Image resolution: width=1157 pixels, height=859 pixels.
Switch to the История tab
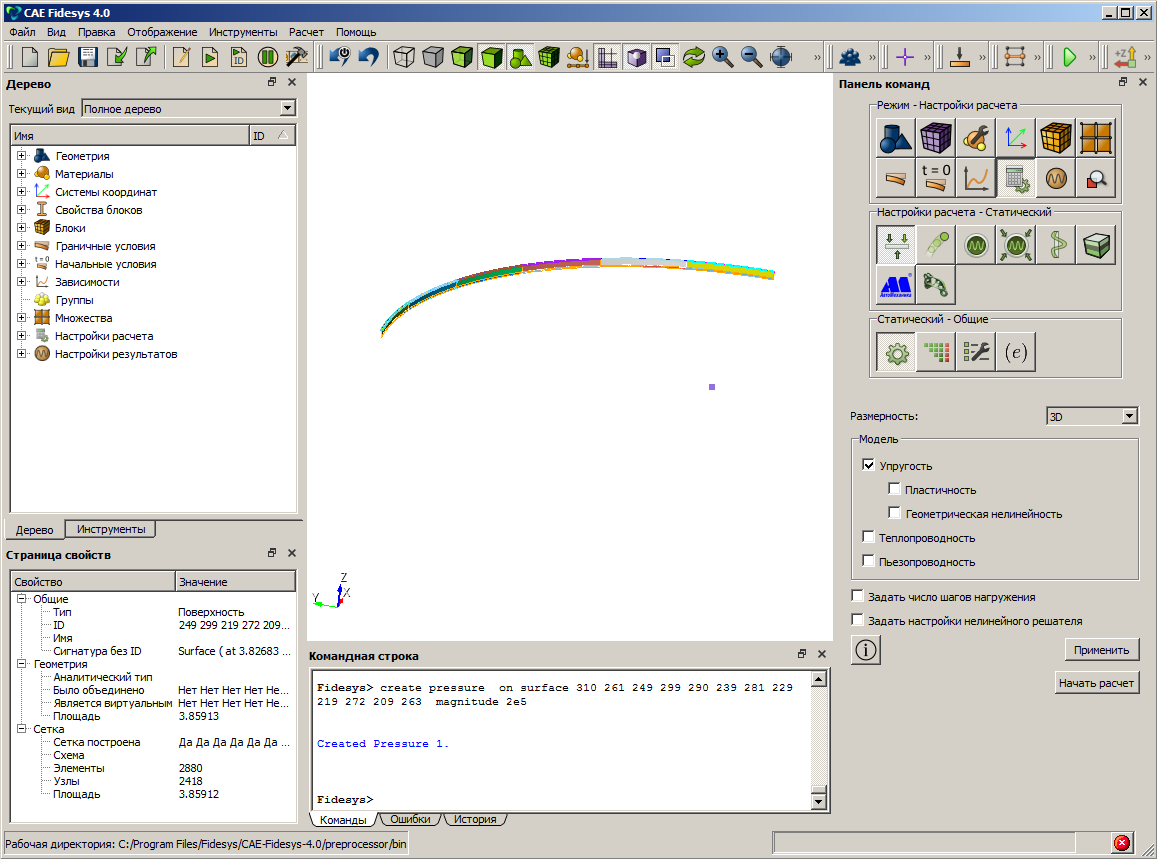(475, 819)
